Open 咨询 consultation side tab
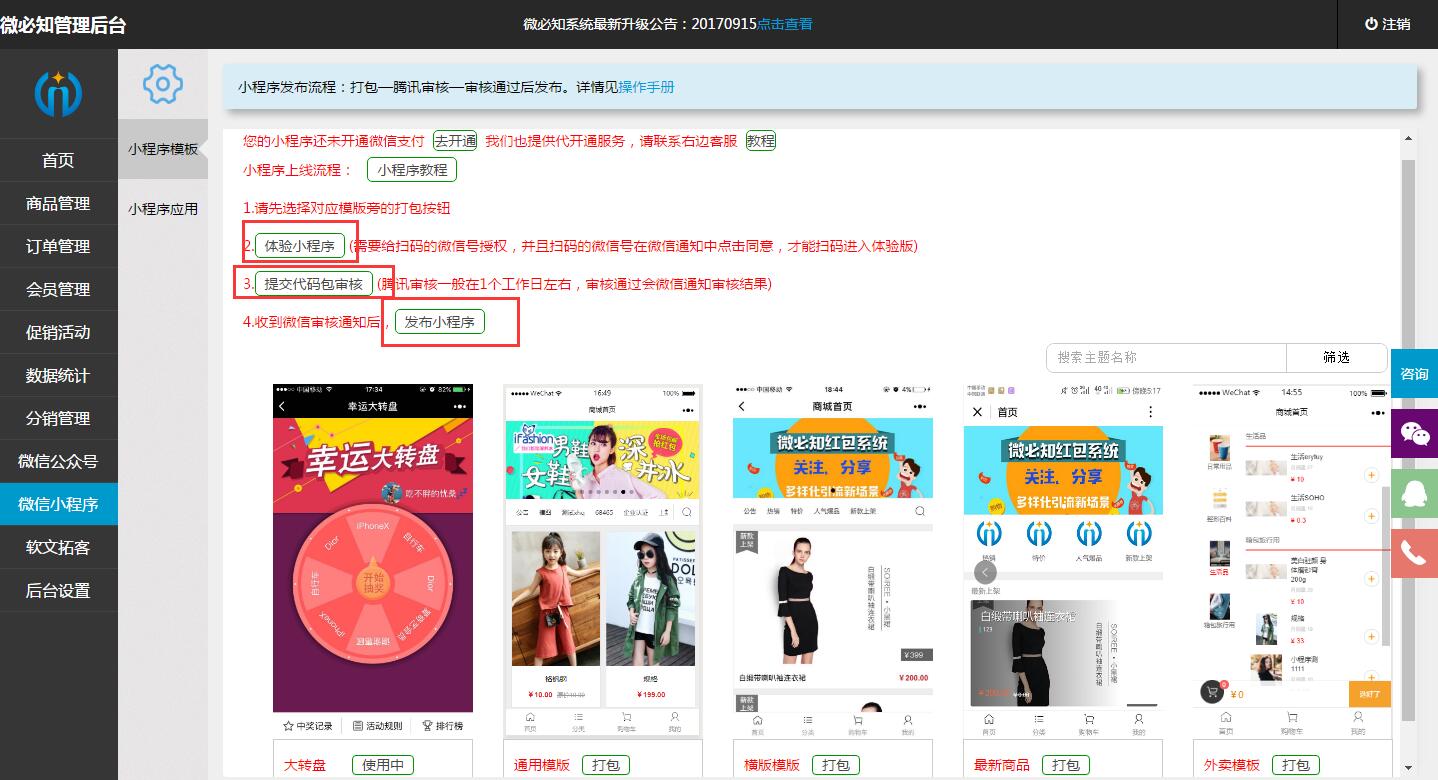1438x780 pixels. pos(1414,374)
